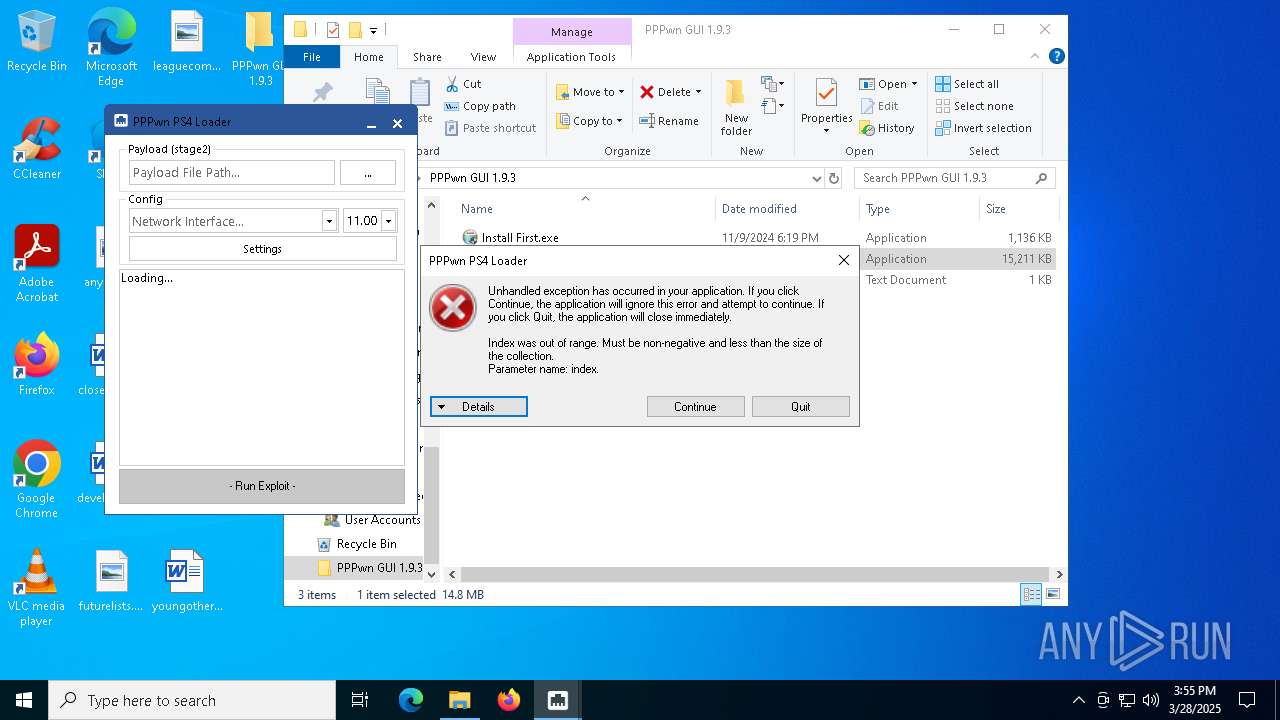Open Application Tools tab
Image resolution: width=1280 pixels, height=720 pixels.
[571, 57]
